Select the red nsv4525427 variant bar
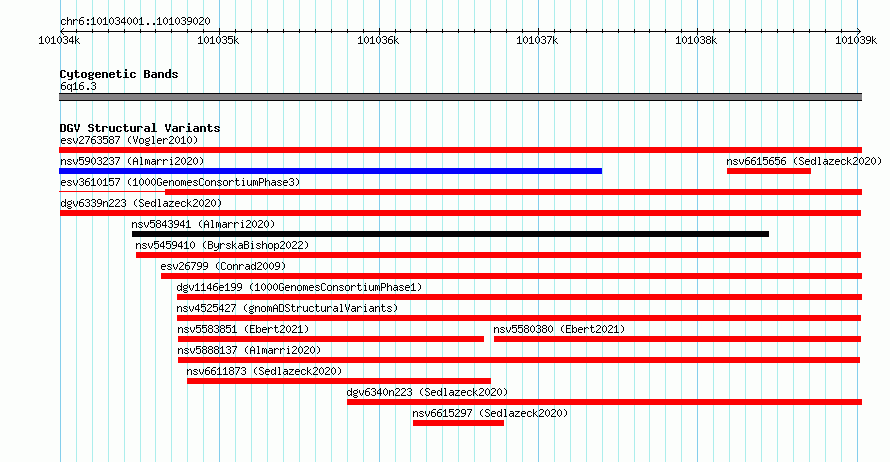The width and height of the screenshot is (890, 462). click(519, 318)
